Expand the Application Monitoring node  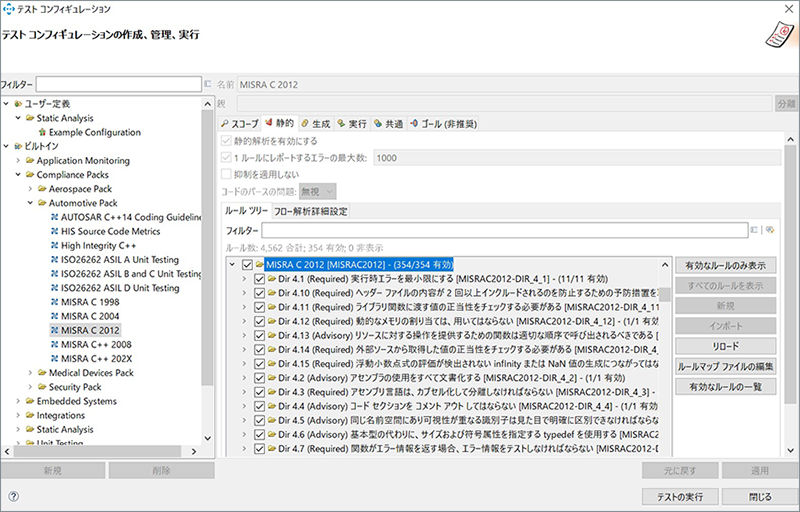coord(18,161)
